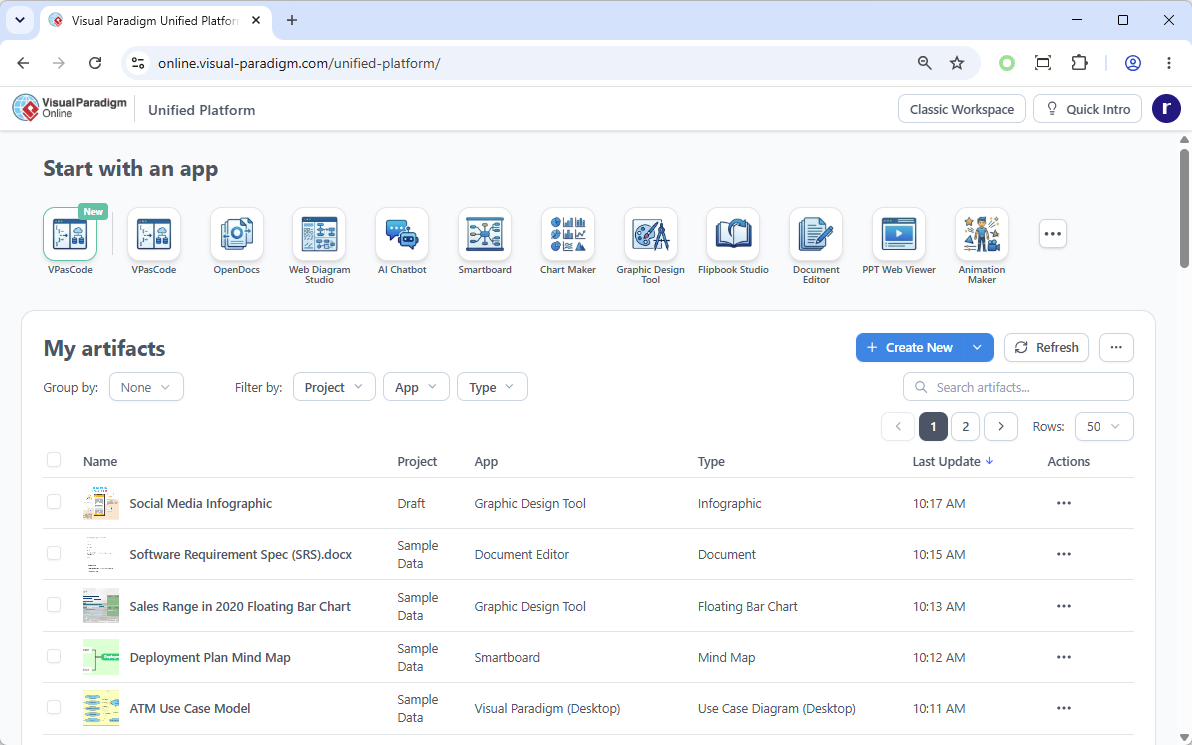Open more options next to Refresh
Viewport: 1192px width, 745px height.
(1116, 347)
